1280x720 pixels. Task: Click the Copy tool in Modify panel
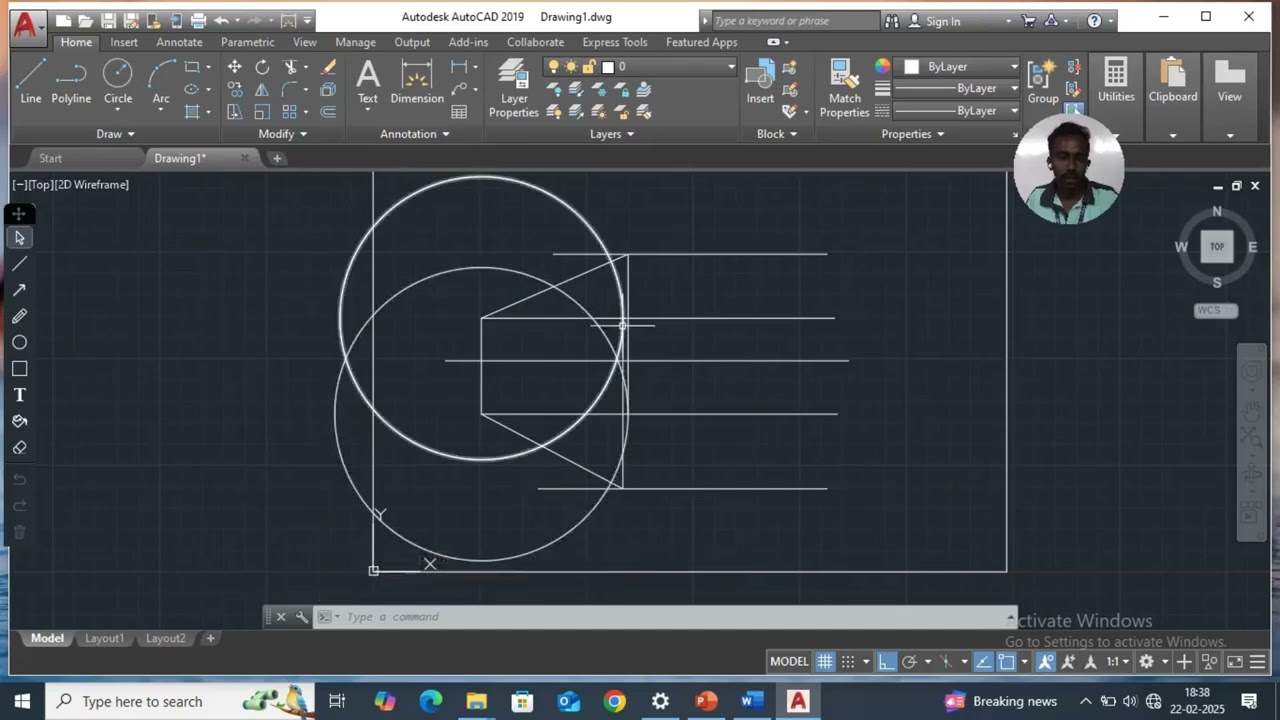(234, 89)
